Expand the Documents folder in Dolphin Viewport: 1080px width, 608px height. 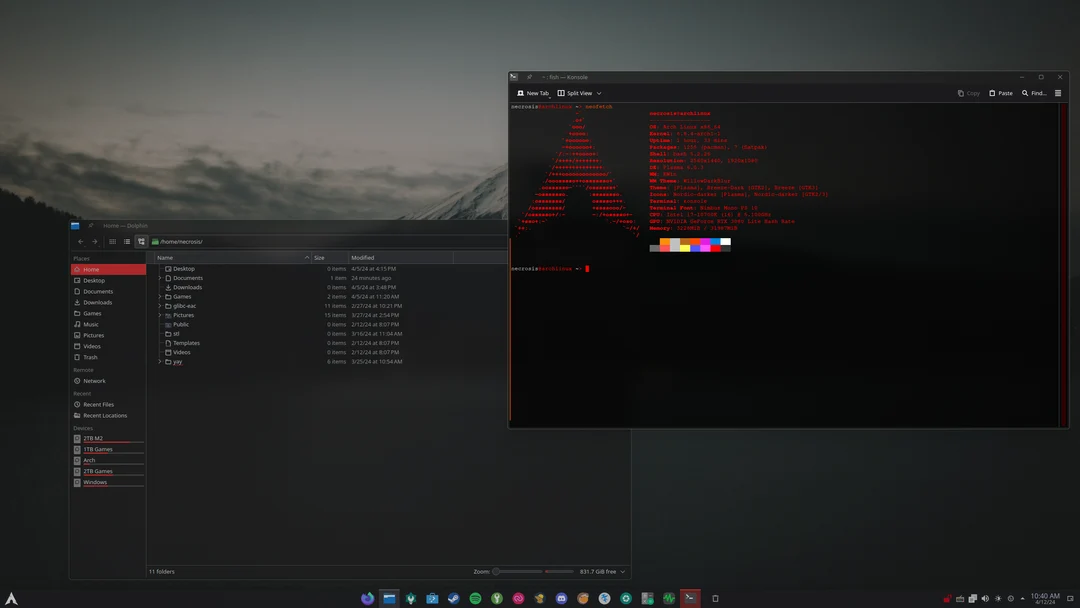160,278
